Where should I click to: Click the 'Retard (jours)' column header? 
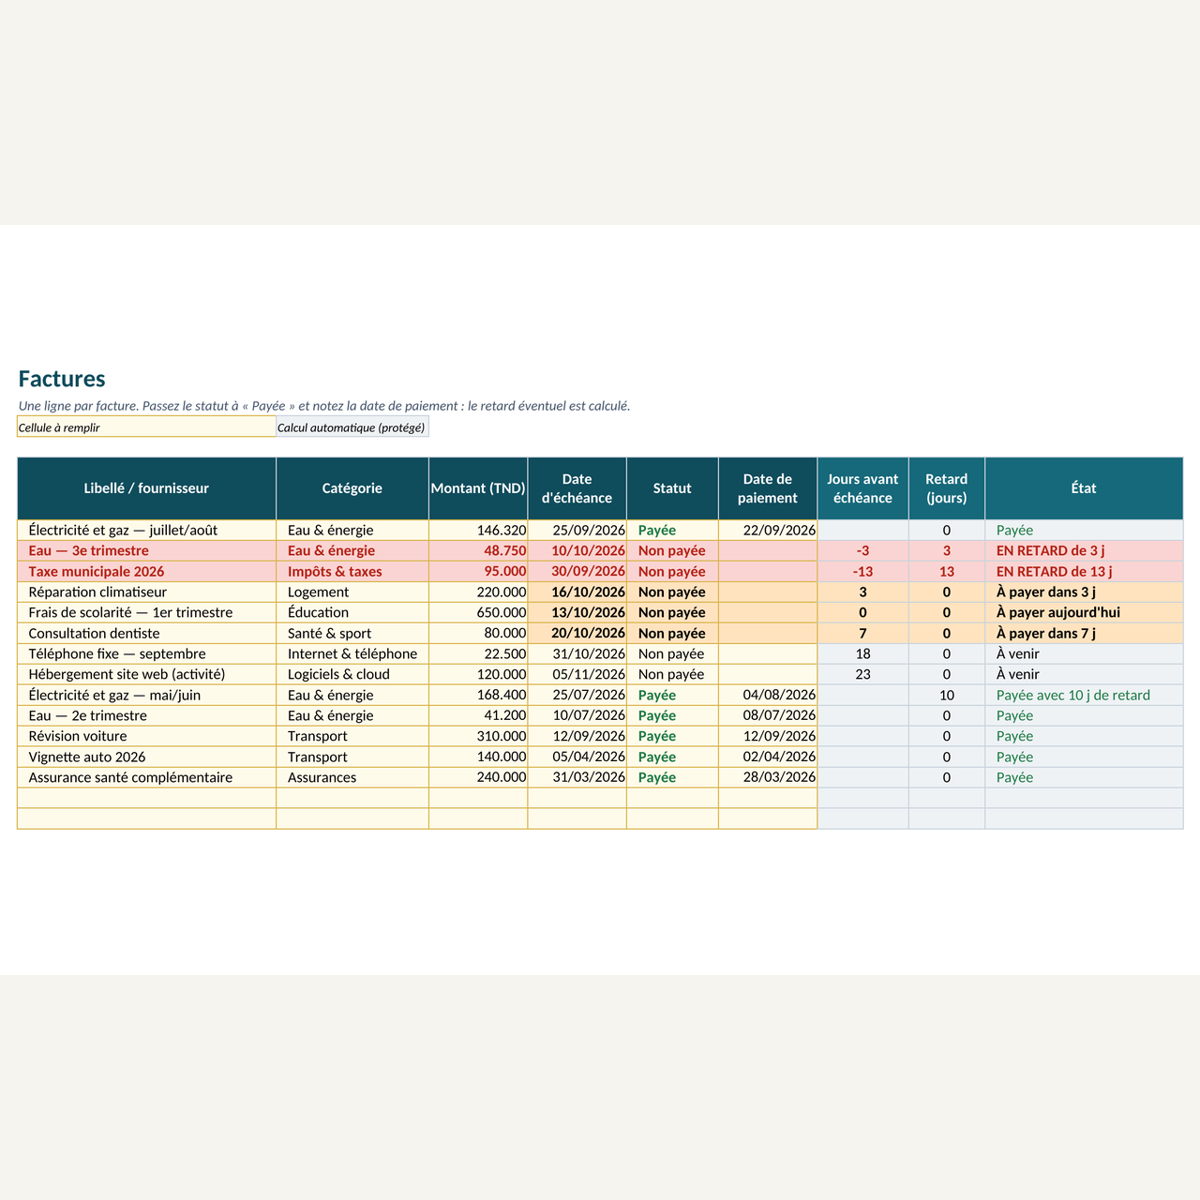point(947,488)
